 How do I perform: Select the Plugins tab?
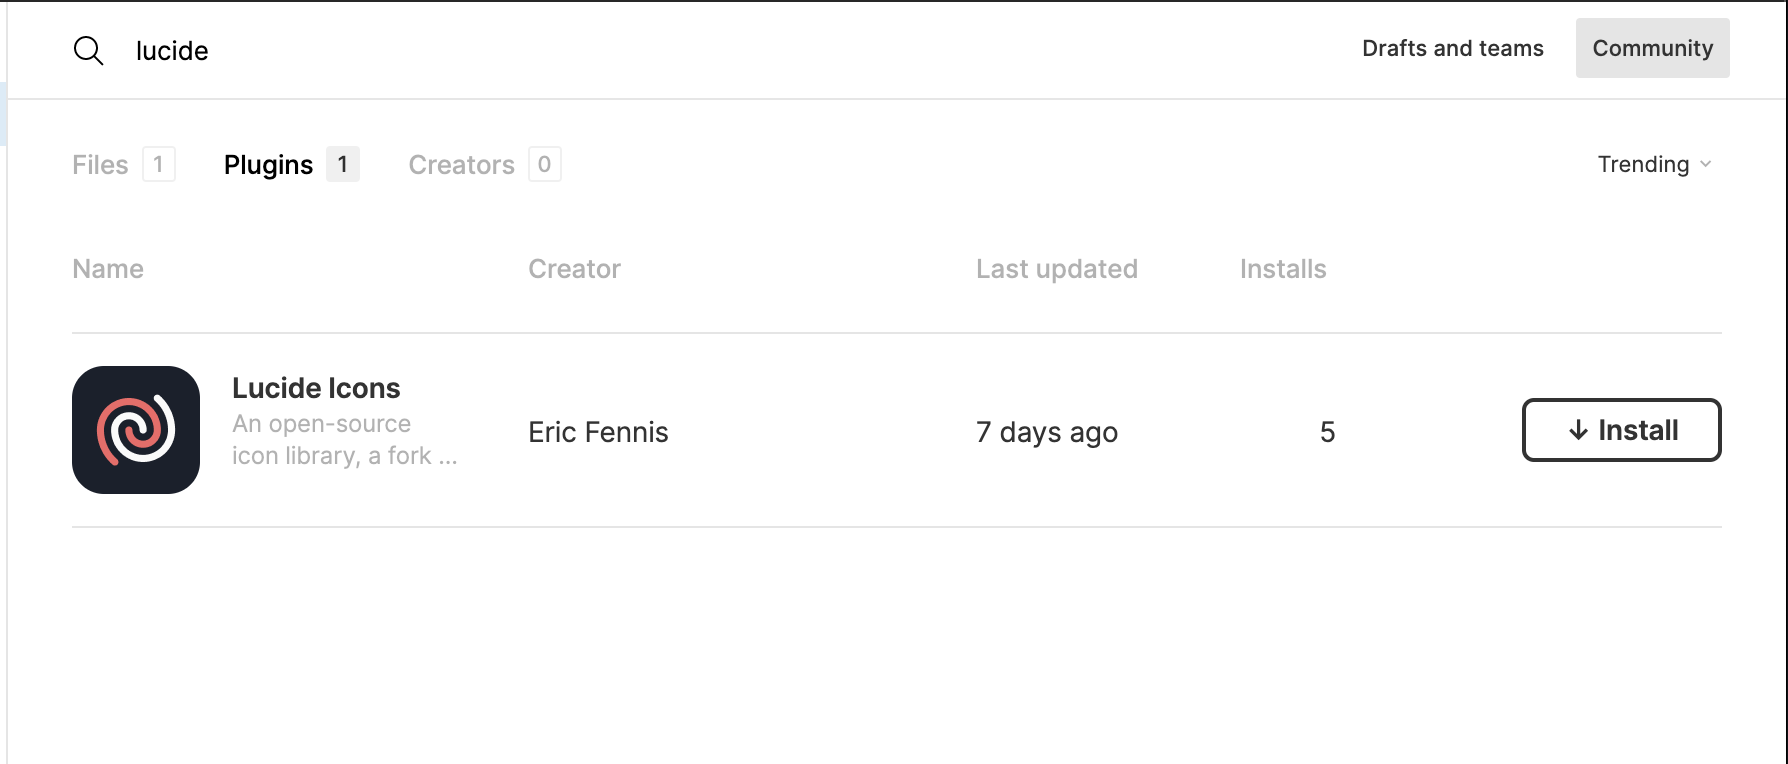(x=267, y=164)
